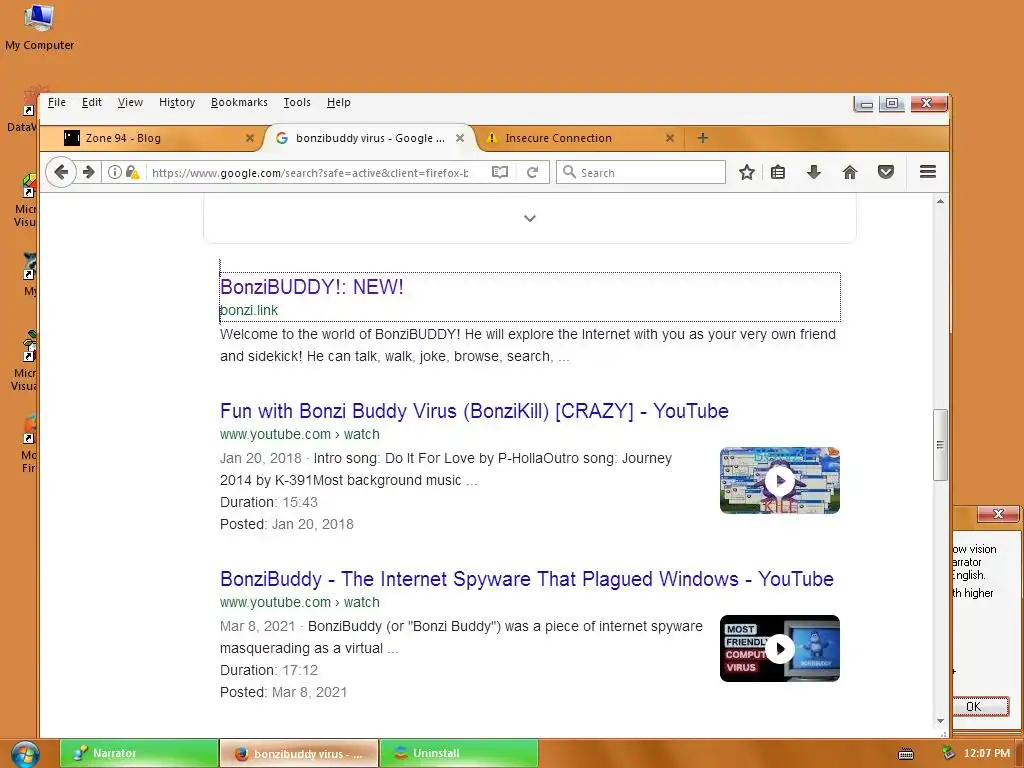The height and width of the screenshot is (768, 1024).
Task: Click the padlock warning icon in address bar
Action: (x=133, y=172)
